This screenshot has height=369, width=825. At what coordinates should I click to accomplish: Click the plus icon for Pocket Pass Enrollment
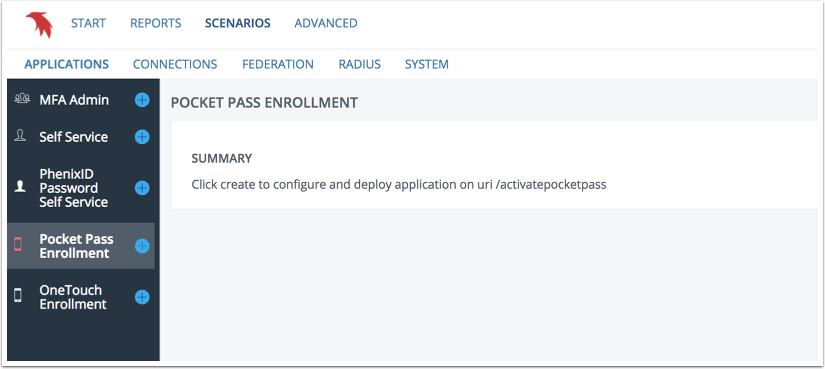pyautogui.click(x=142, y=246)
